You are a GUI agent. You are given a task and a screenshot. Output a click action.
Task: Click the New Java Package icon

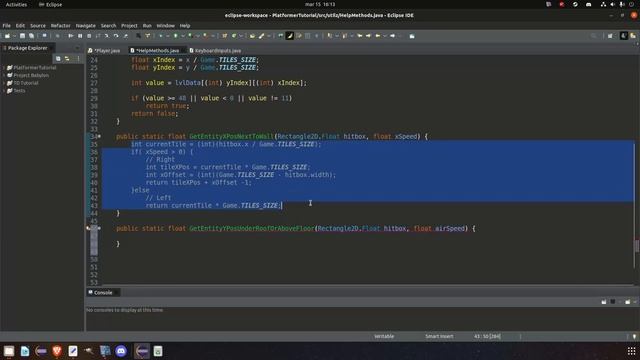click(x=224, y=36)
